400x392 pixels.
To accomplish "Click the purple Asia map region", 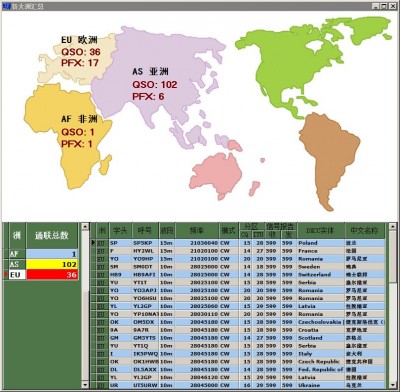I will 157,83.
